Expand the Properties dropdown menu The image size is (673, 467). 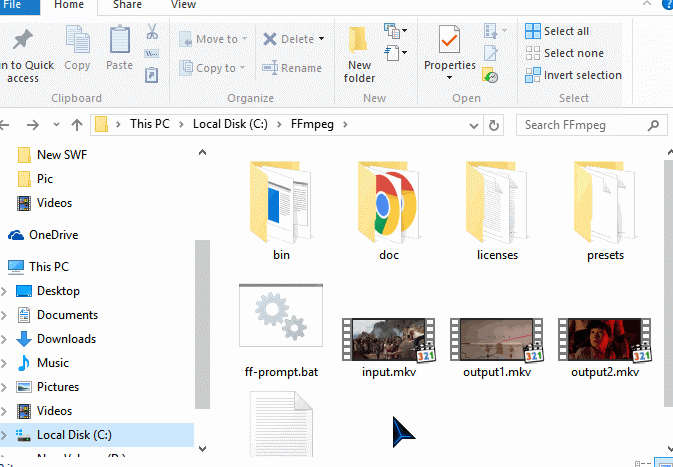pos(449,77)
